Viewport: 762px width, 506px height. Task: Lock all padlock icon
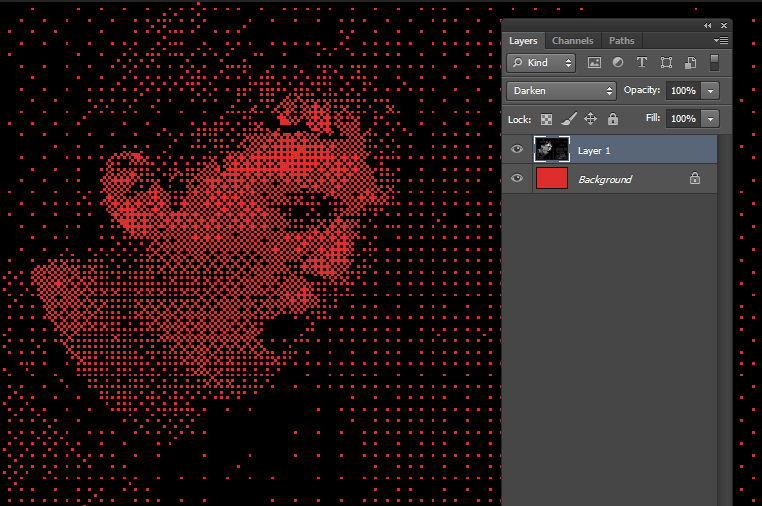pos(613,119)
